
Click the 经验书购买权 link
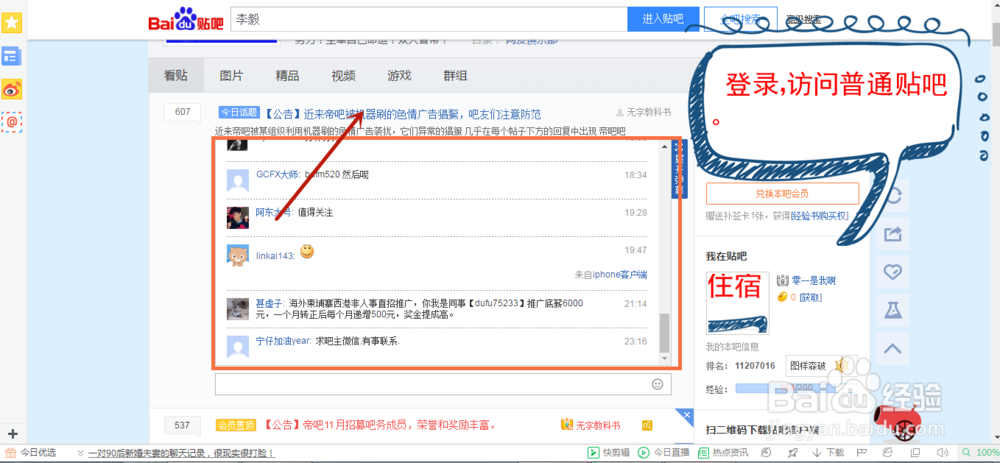820,215
